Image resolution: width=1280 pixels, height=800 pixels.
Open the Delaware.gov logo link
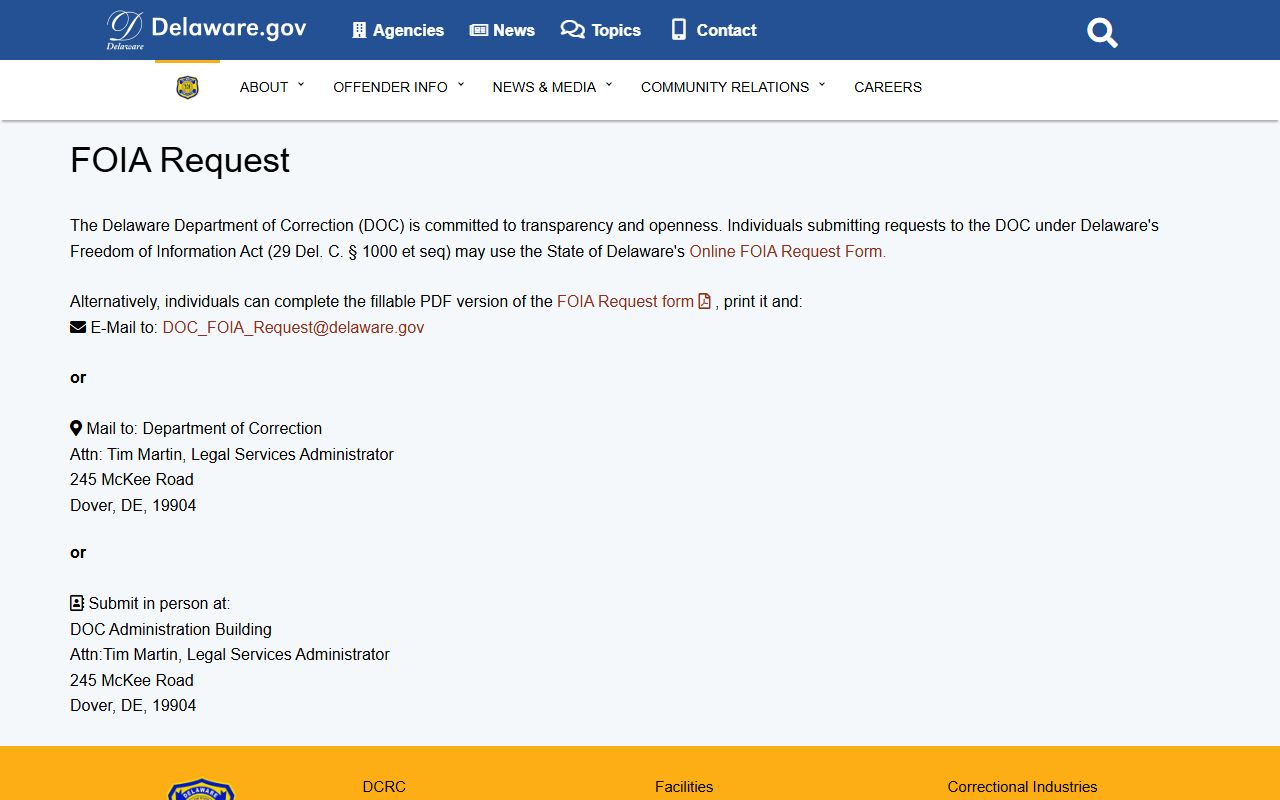coord(207,30)
